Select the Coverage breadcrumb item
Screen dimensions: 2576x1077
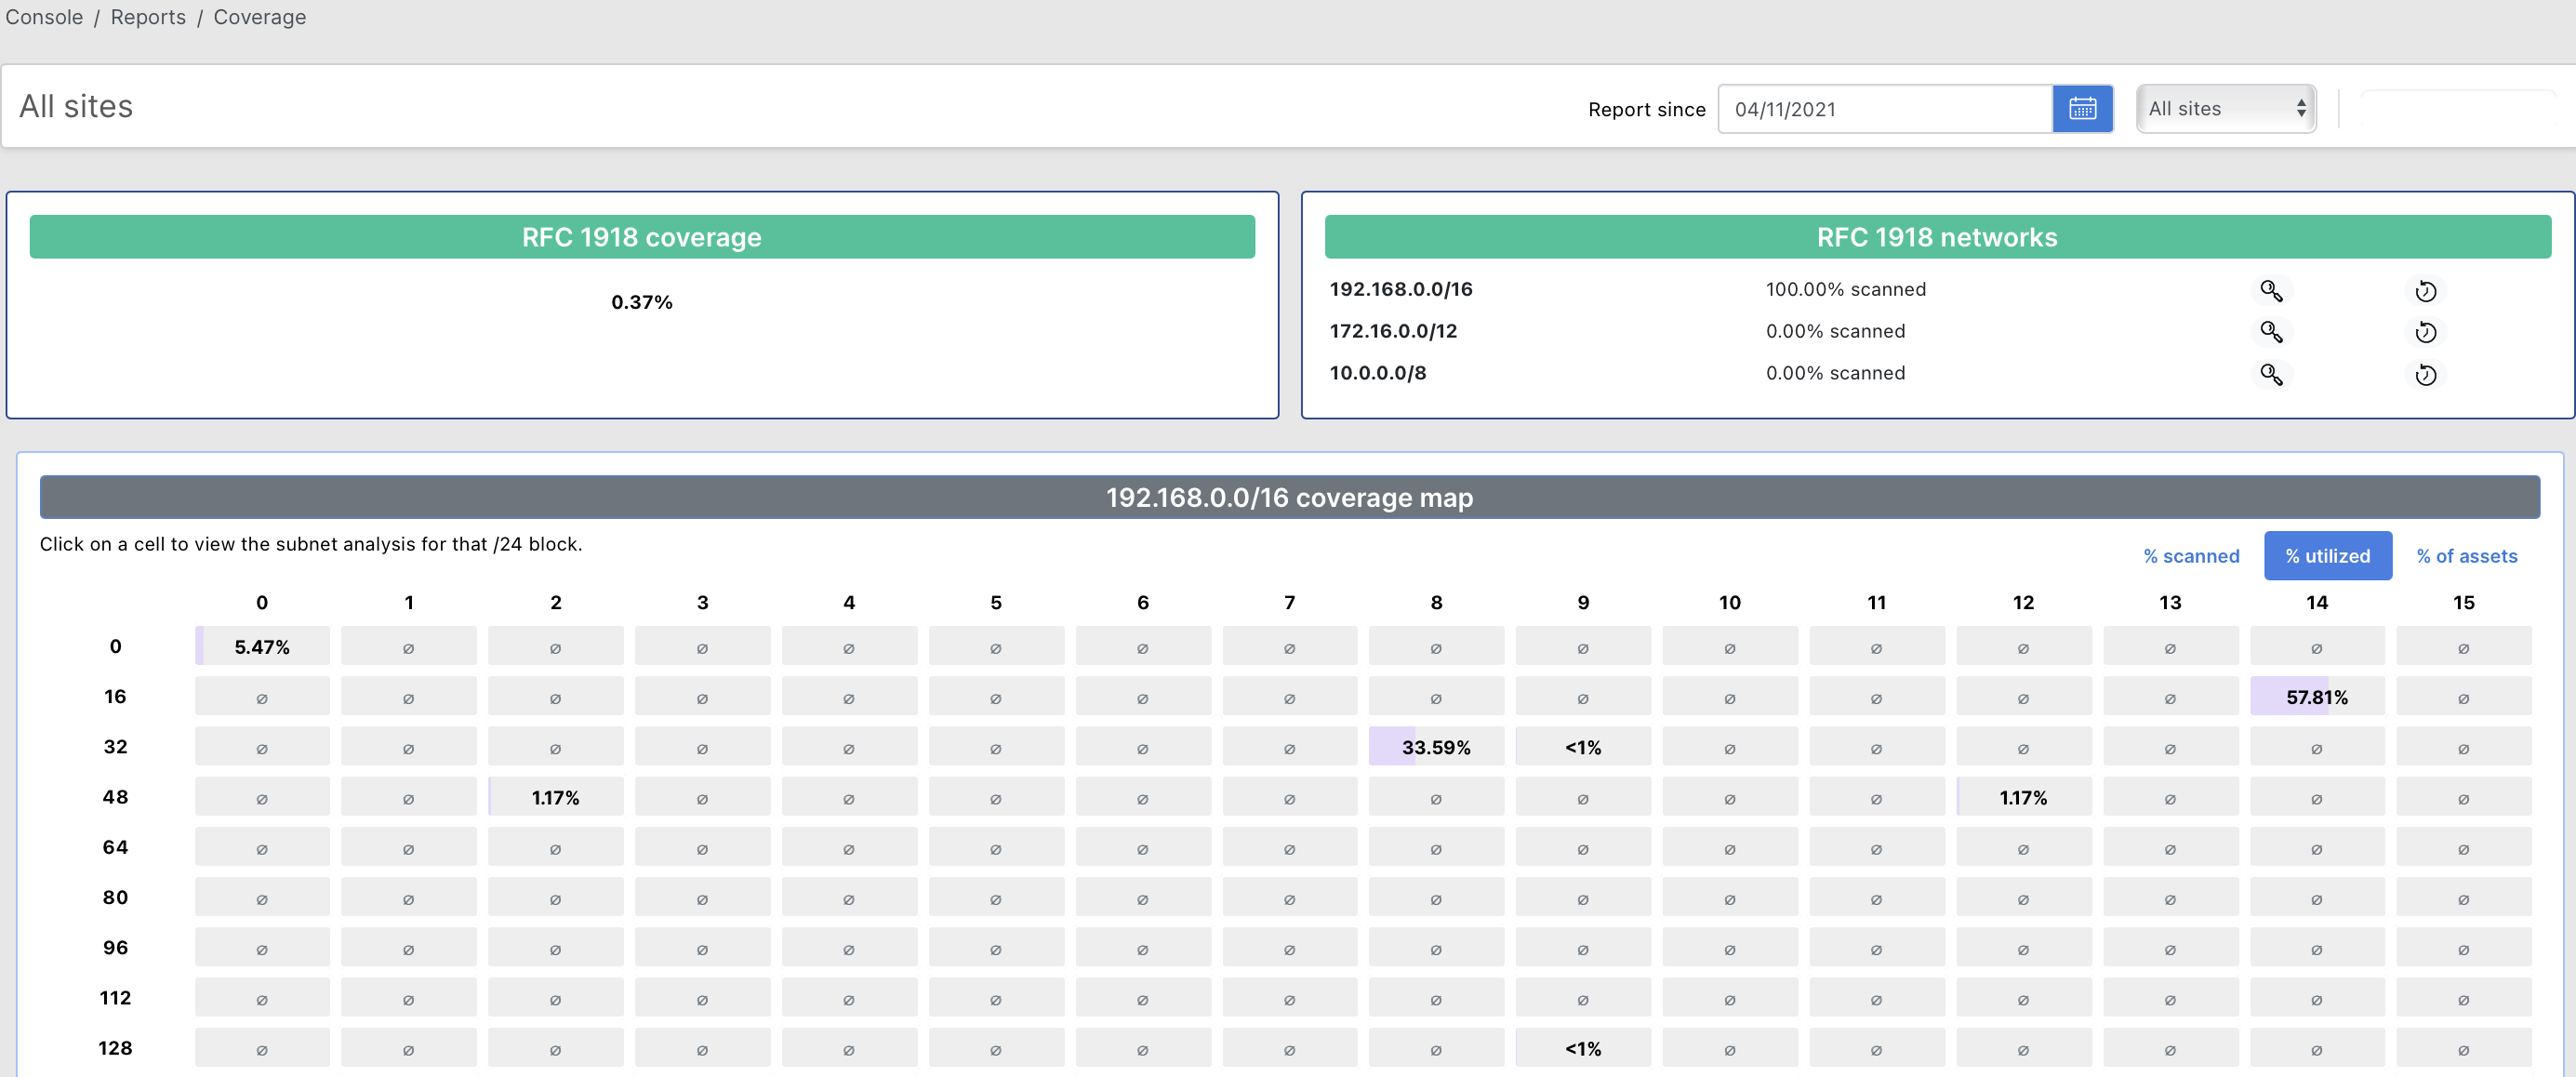(259, 17)
